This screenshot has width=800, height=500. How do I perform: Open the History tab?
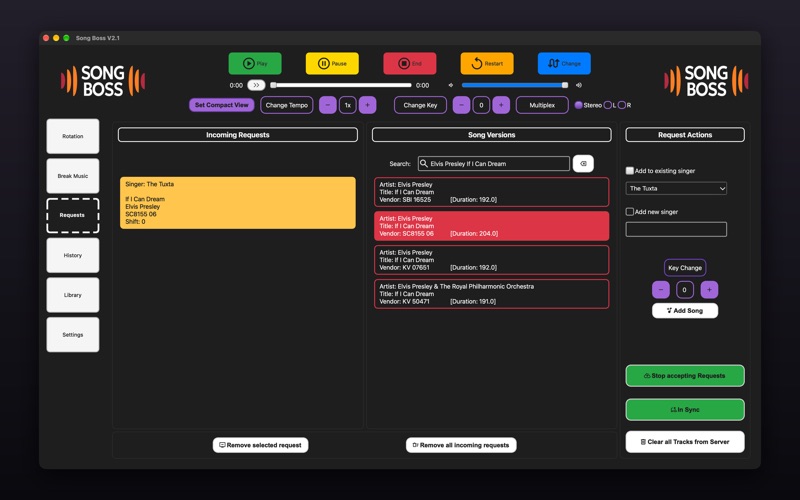(73, 255)
